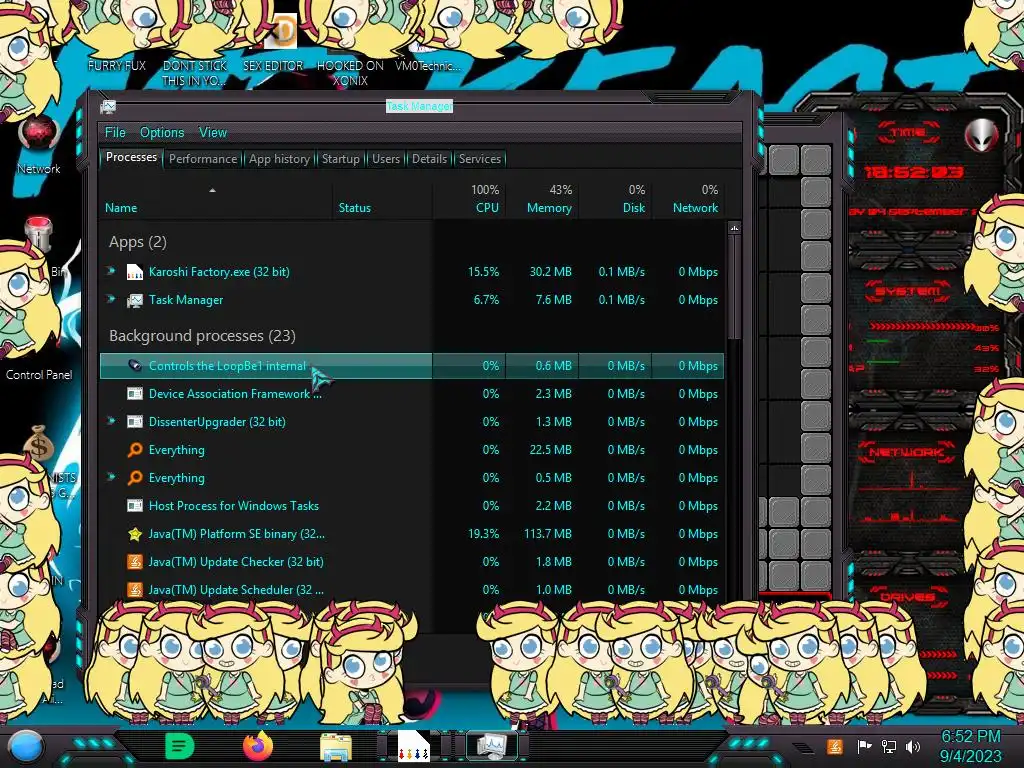1024x768 pixels.
Task: Switch to Karoshi Factory taskbar icon
Action: 413,746
